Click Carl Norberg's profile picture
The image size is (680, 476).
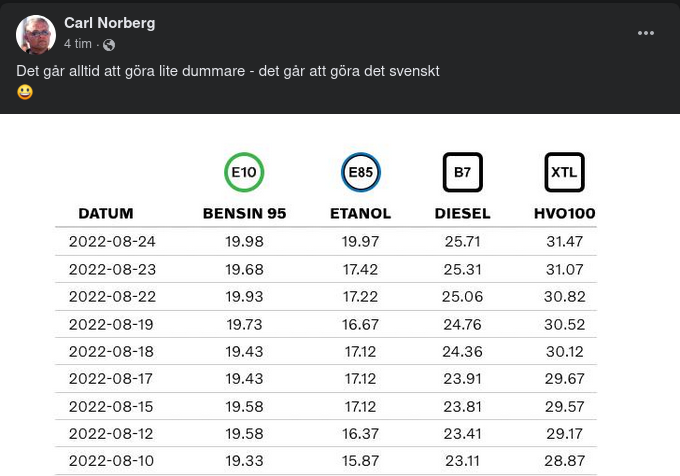[x=35, y=35]
